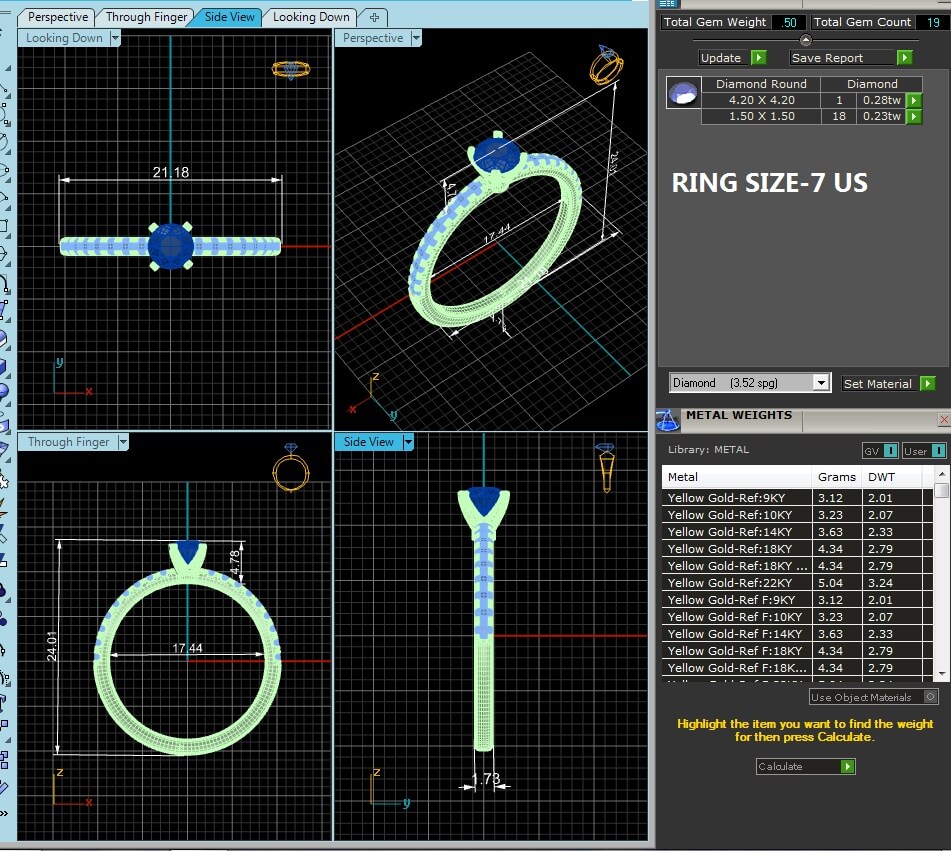This screenshot has height=851, width=951.
Task: Switch to the Looking Down tab
Action: [x=311, y=17]
